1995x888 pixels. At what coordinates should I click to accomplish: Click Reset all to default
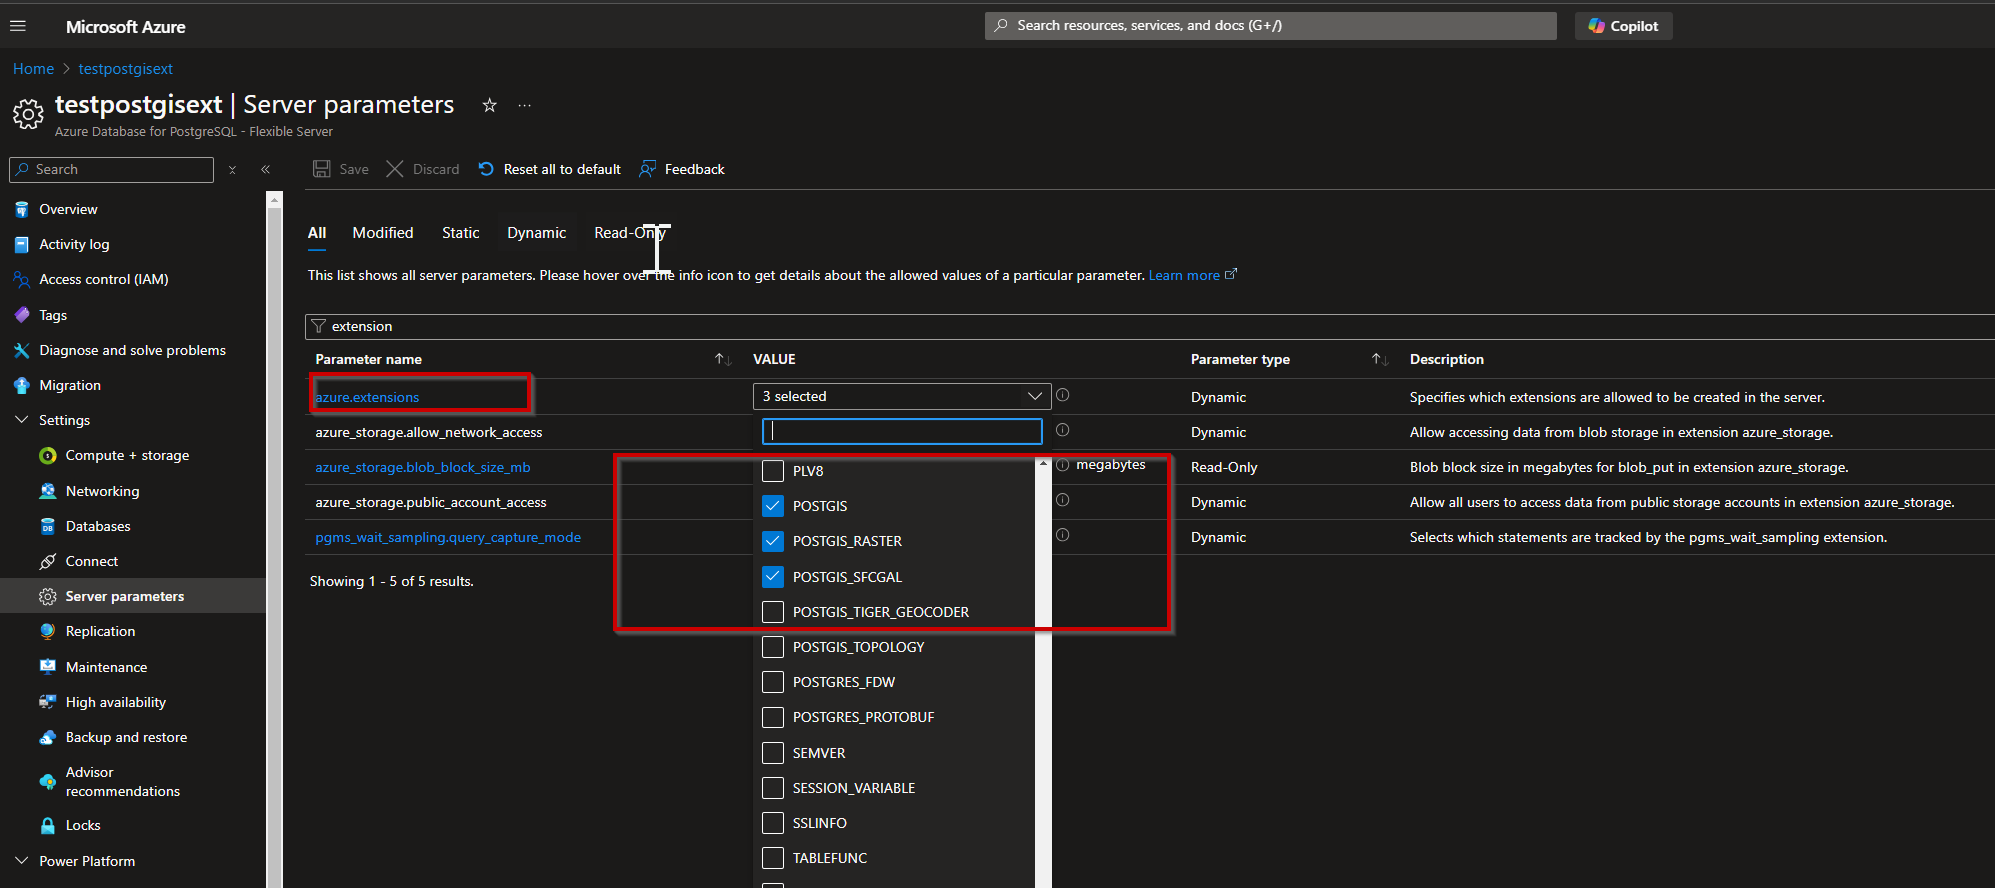549,169
